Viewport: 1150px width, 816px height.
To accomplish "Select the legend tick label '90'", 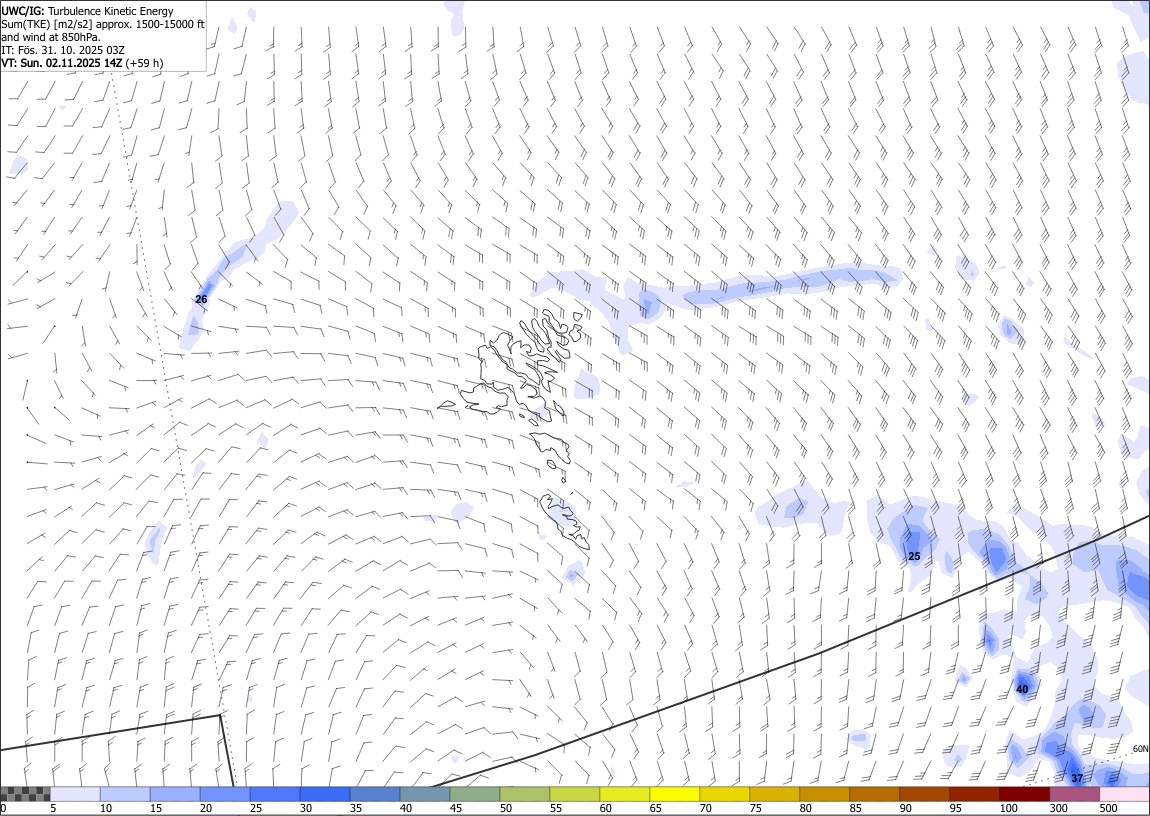I will coord(906,808).
